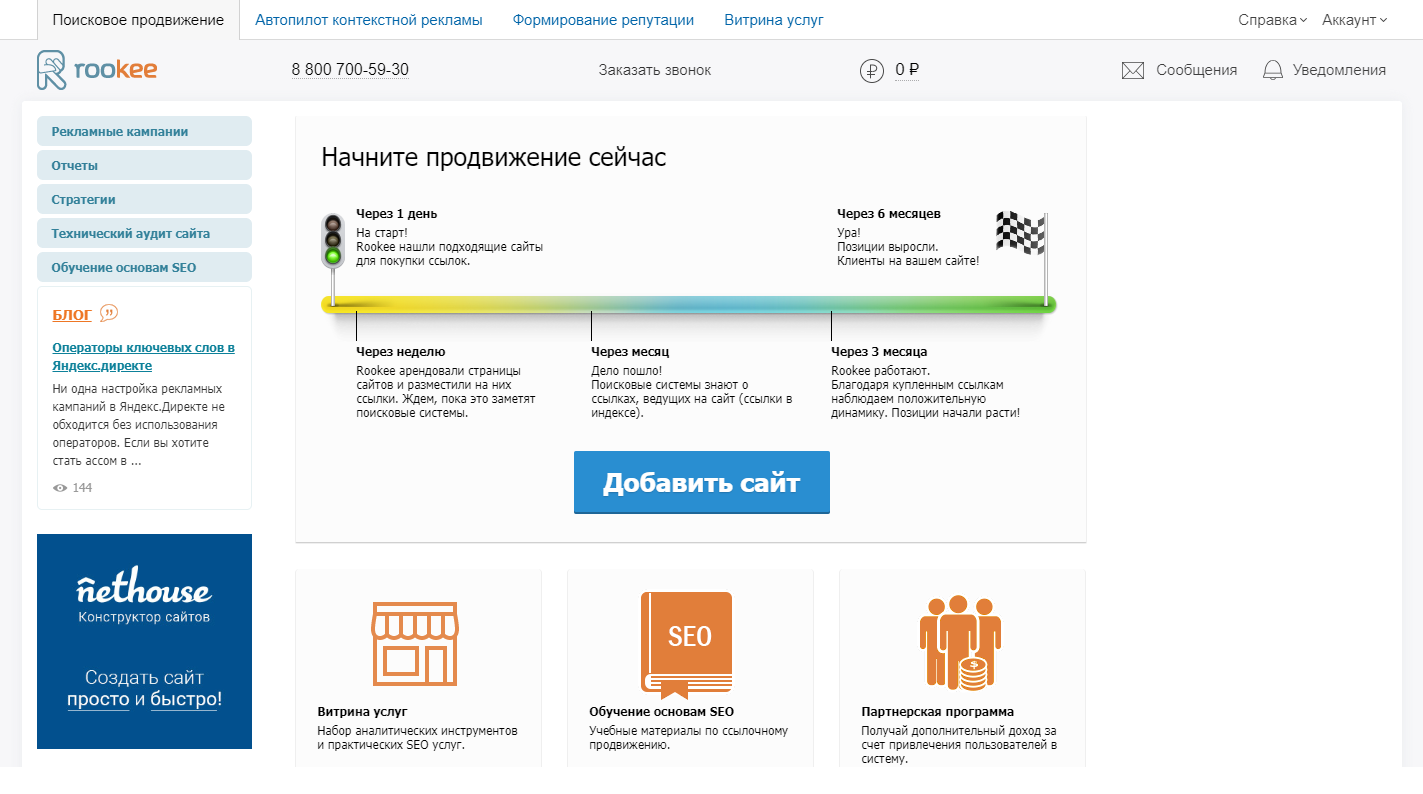
Task: Expand the Справка dropdown
Action: click(x=1268, y=19)
